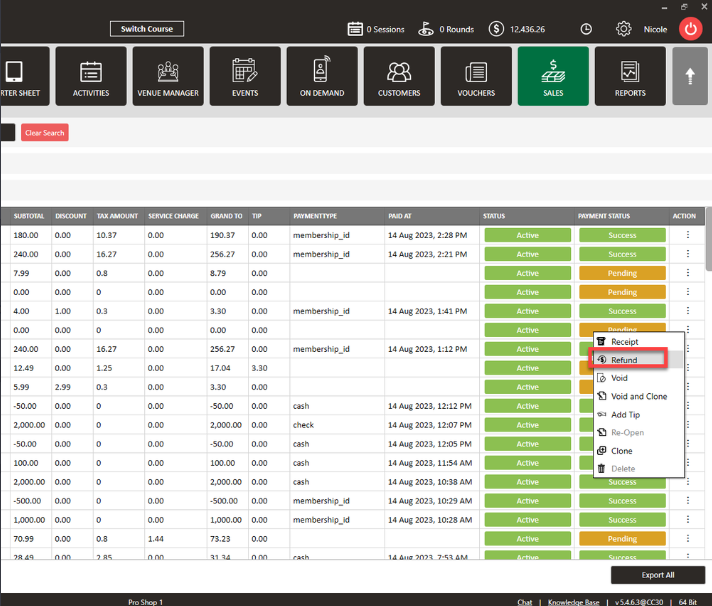Select Add Tip in context menu

tap(626, 414)
